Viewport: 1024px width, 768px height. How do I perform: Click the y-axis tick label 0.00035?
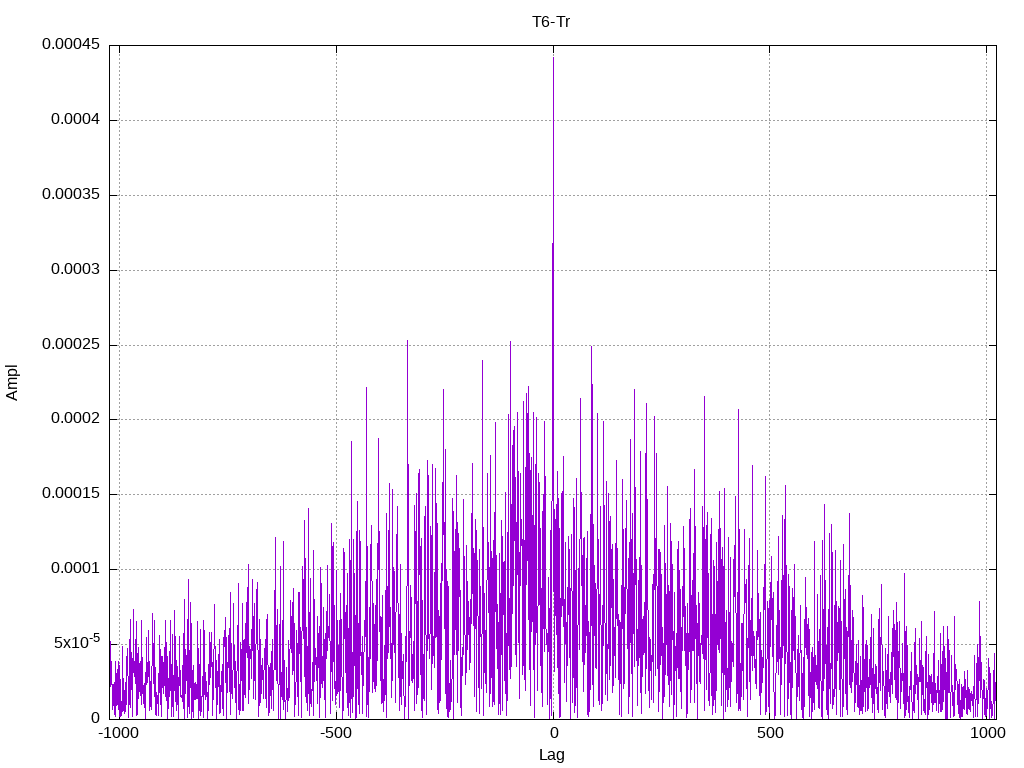click(71, 195)
